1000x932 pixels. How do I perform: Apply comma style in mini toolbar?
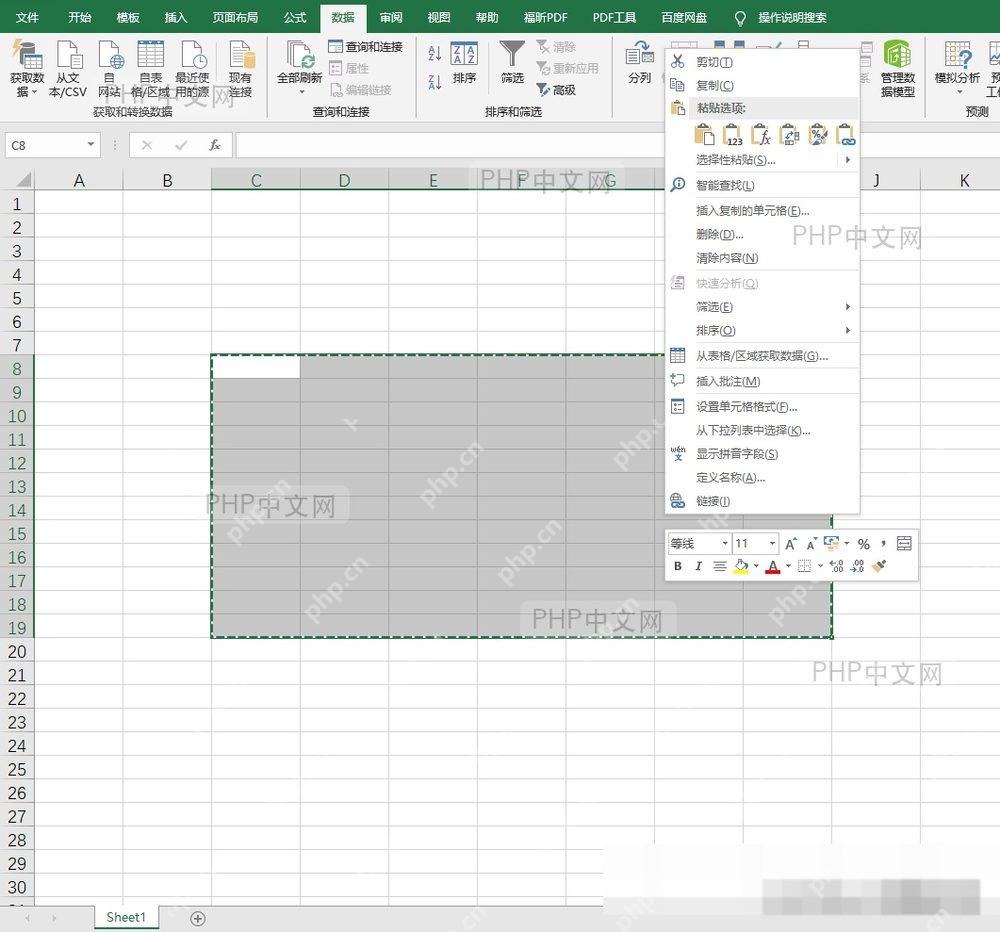883,544
